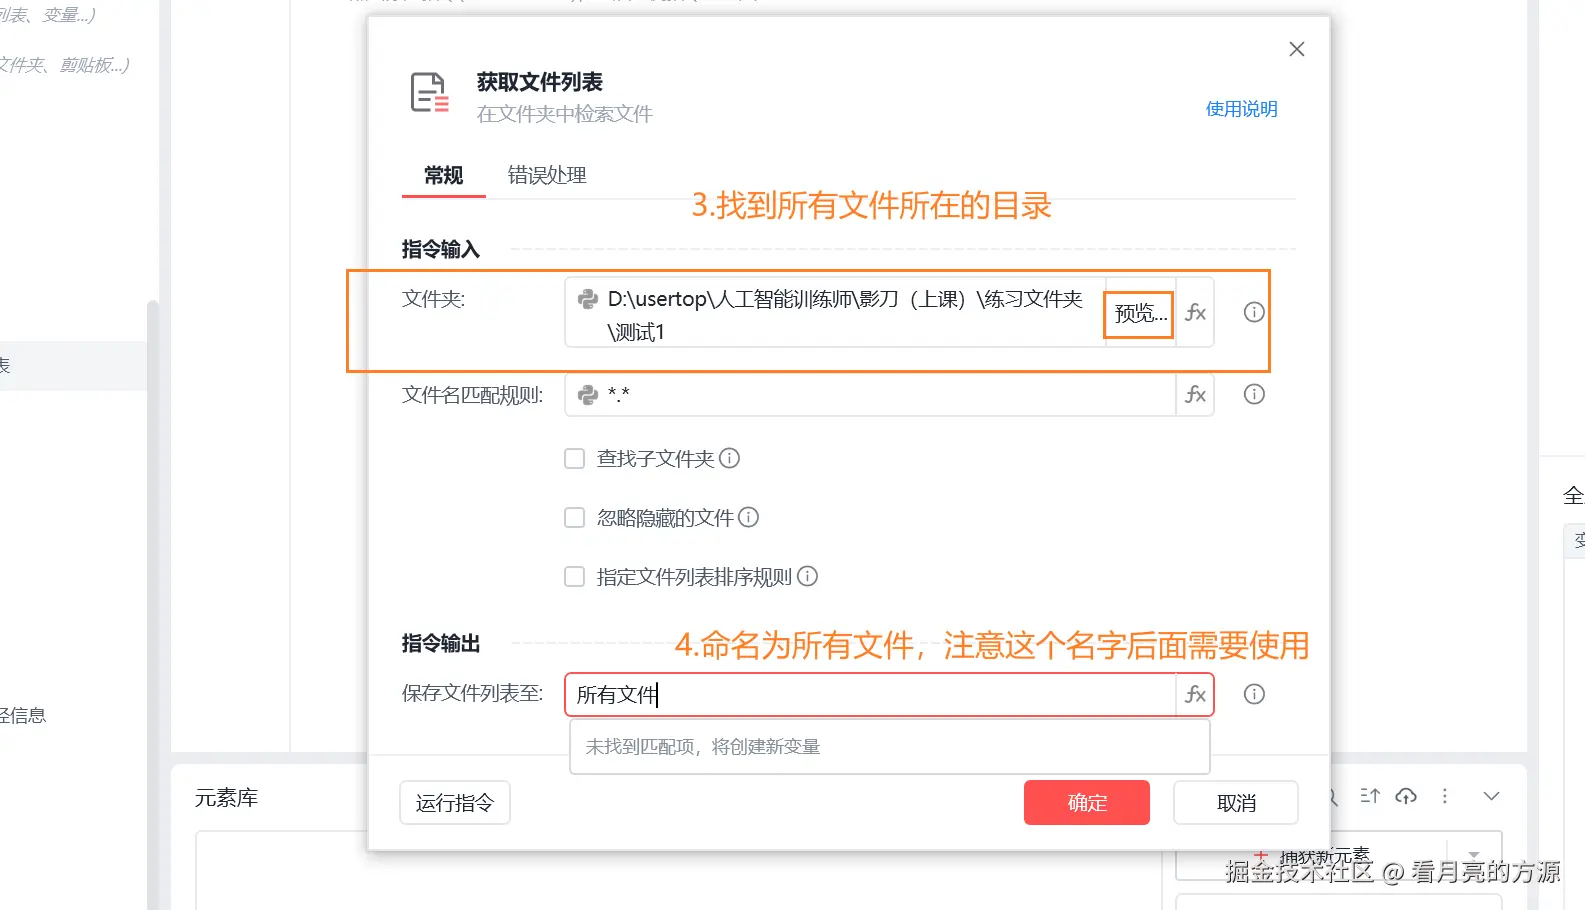Switch to the 错误处理 tab
This screenshot has width=1585, height=910.
(x=547, y=176)
